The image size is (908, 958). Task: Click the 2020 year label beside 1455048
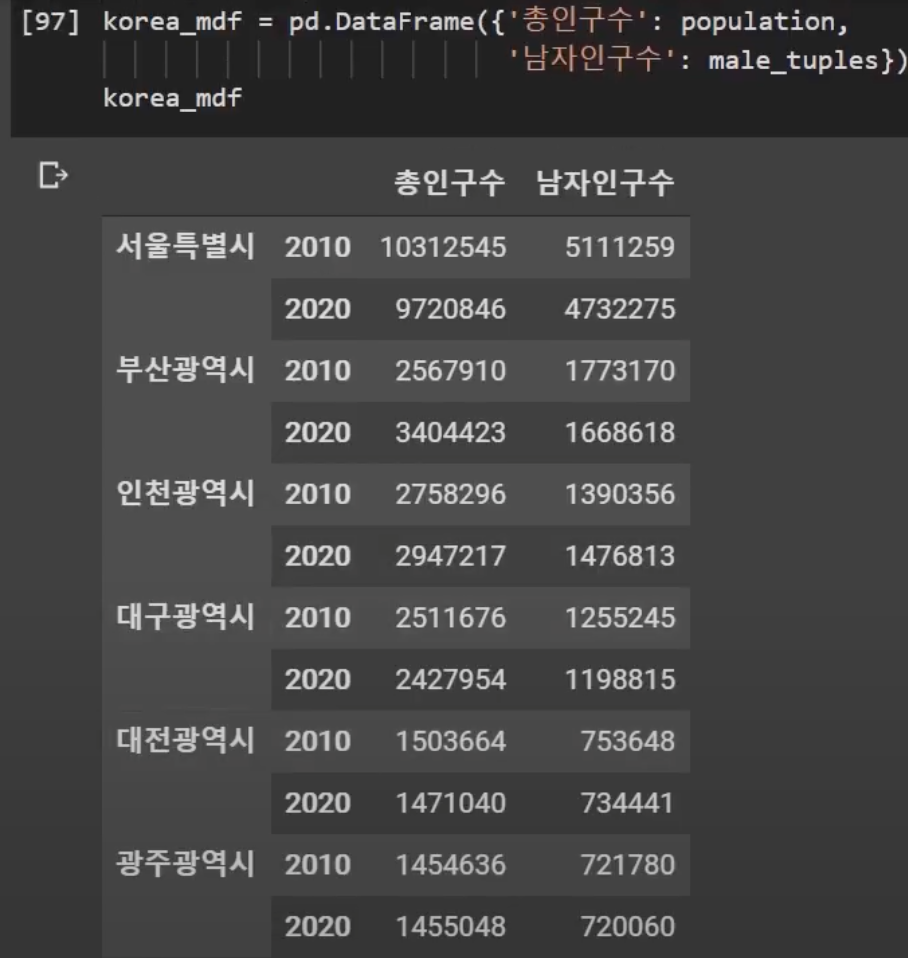(318, 926)
